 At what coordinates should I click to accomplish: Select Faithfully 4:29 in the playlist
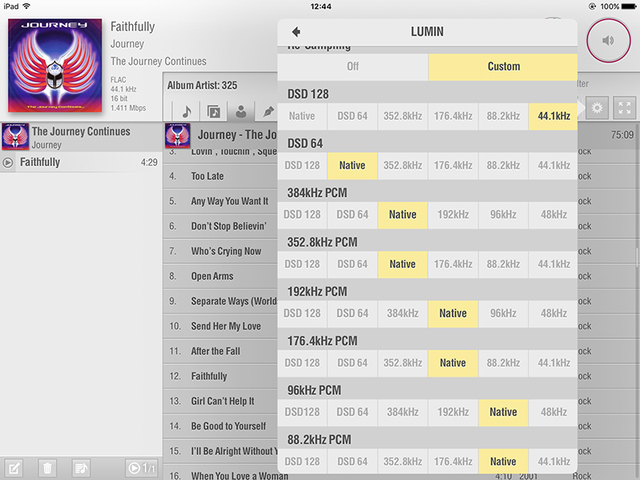tap(81, 162)
